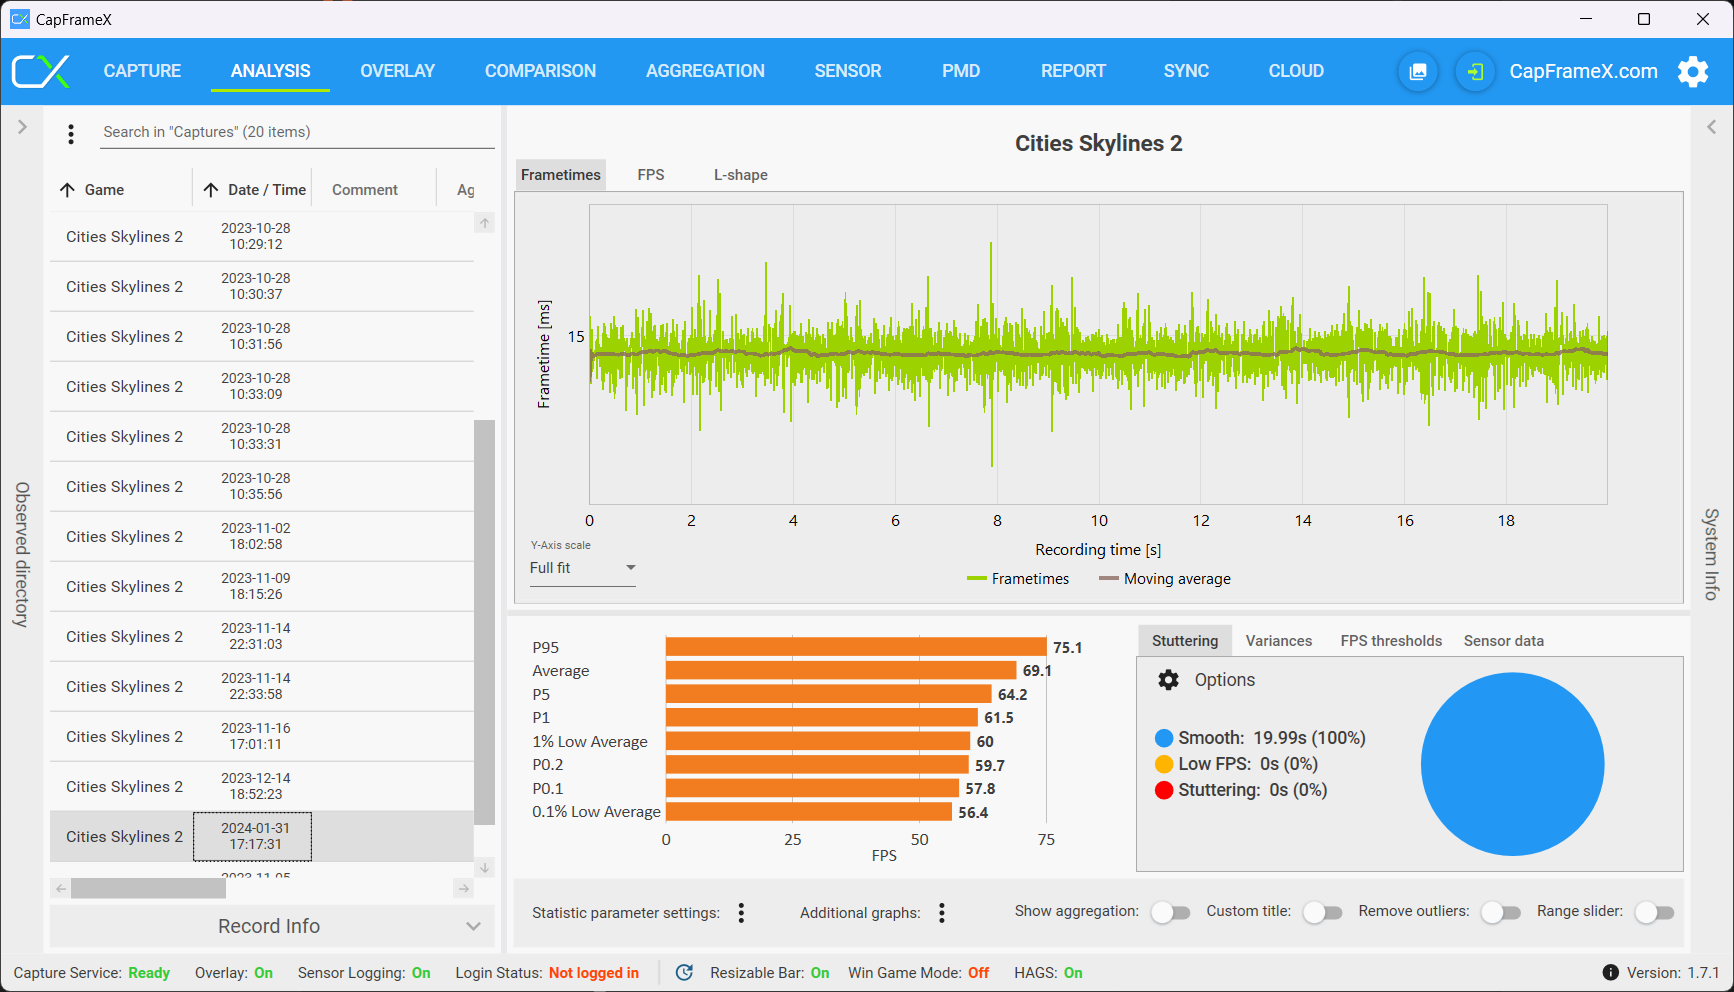Open the Y-Axis scale Full fit dropdown
This screenshot has width=1734, height=992.
583,568
